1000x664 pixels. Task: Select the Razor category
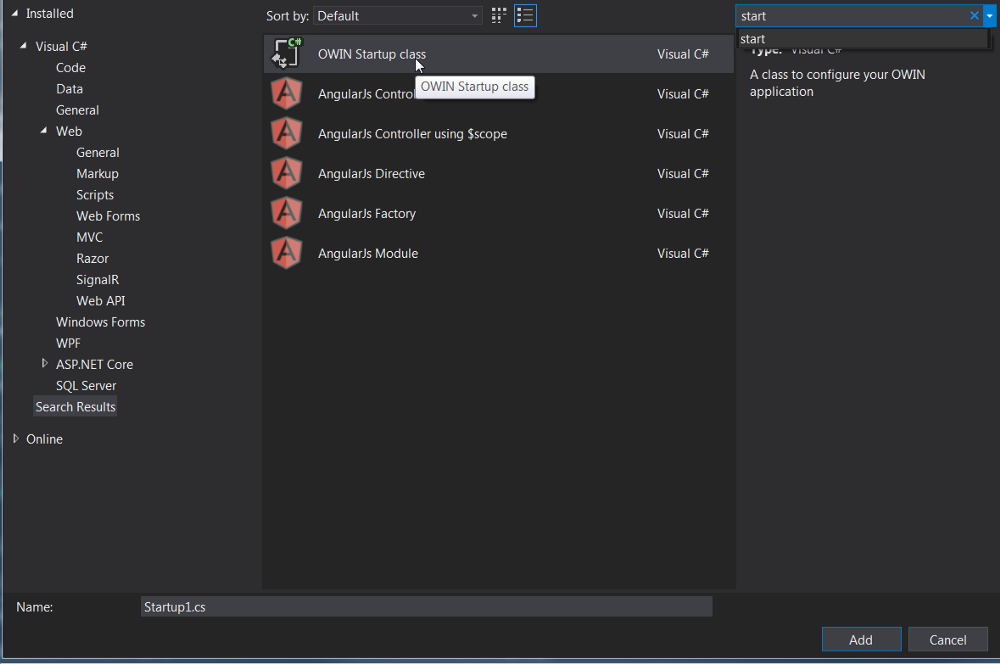pos(92,258)
